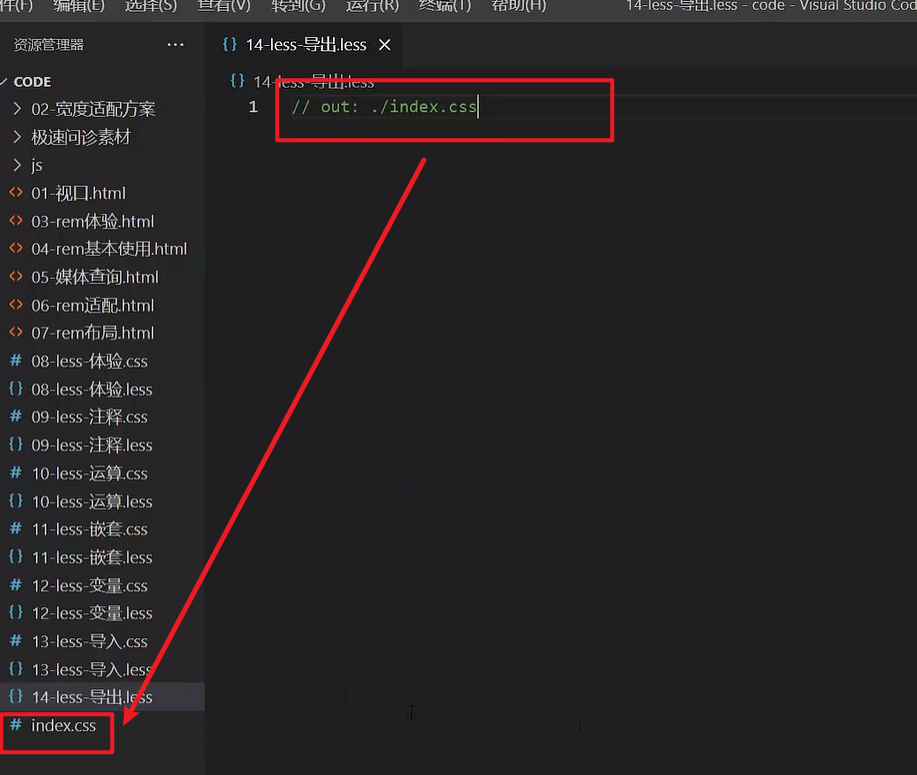Click the HTML icon beside 03-rem体验.html
The height and width of the screenshot is (775, 917).
pyautogui.click(x=15, y=221)
